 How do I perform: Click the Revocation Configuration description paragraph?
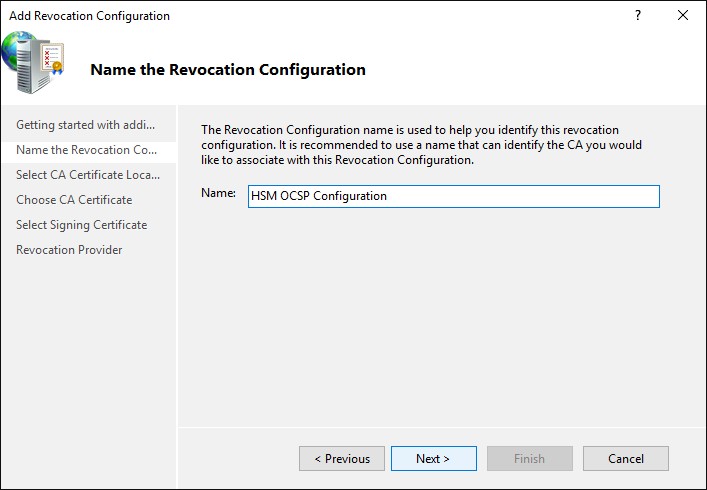(421, 145)
